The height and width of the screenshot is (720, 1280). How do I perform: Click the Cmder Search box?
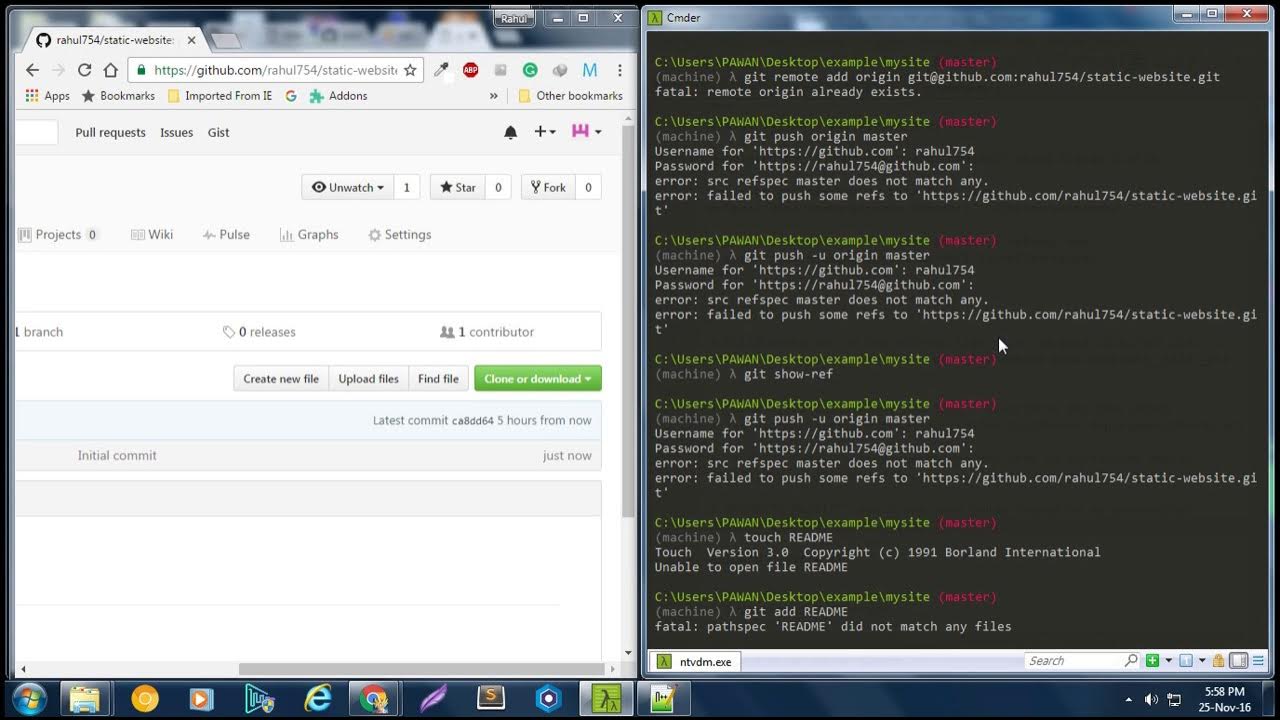coord(1082,661)
